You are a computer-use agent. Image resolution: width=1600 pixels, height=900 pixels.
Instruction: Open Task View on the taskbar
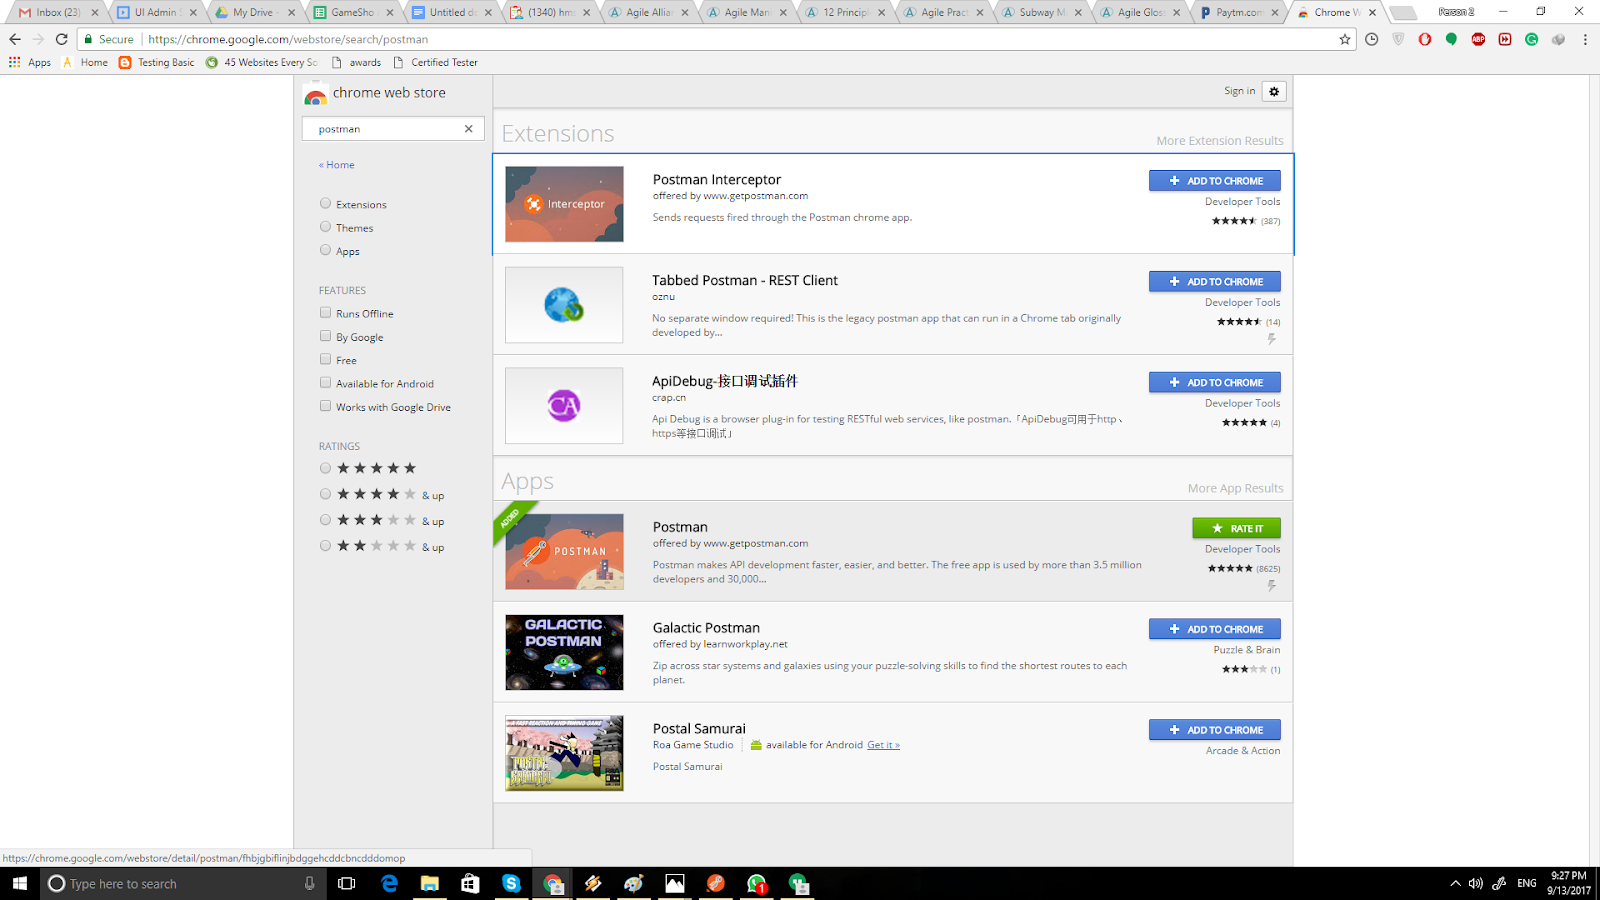[347, 883]
